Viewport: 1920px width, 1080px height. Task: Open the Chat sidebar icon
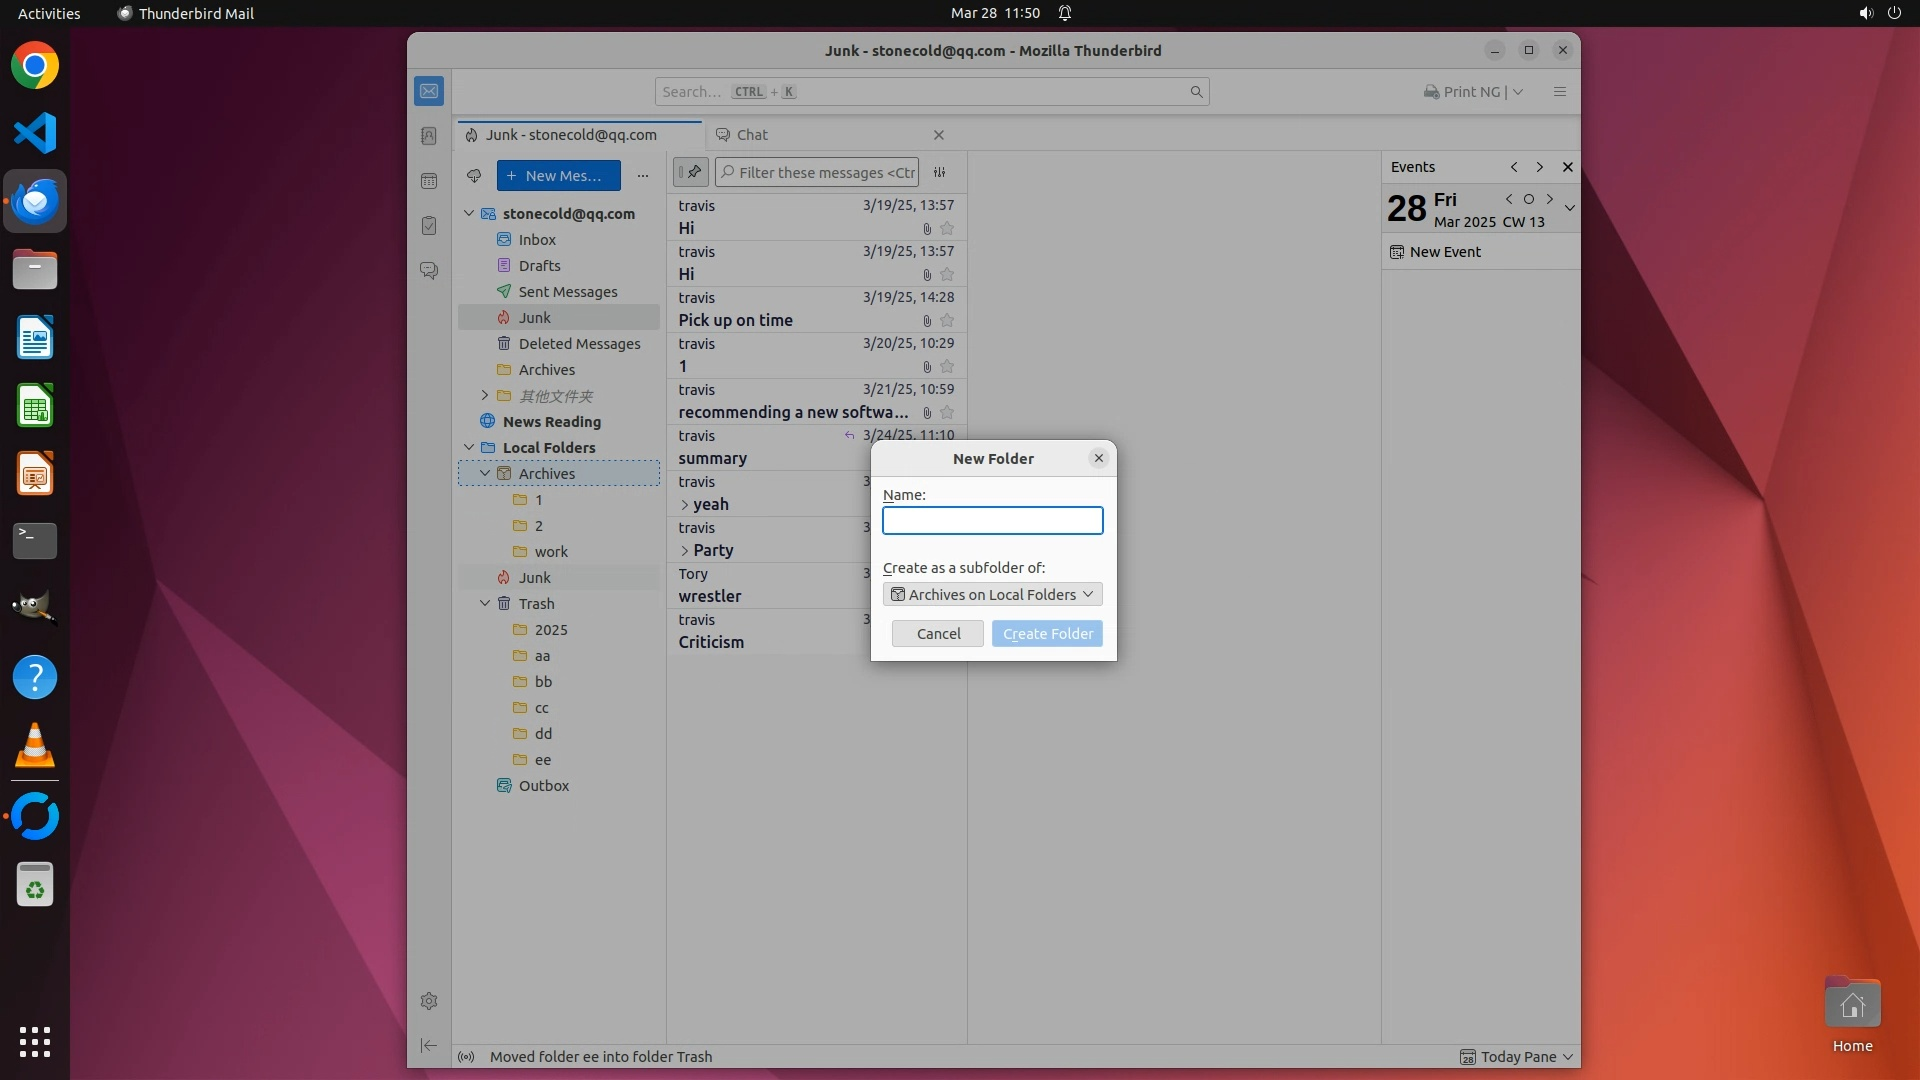tap(429, 271)
